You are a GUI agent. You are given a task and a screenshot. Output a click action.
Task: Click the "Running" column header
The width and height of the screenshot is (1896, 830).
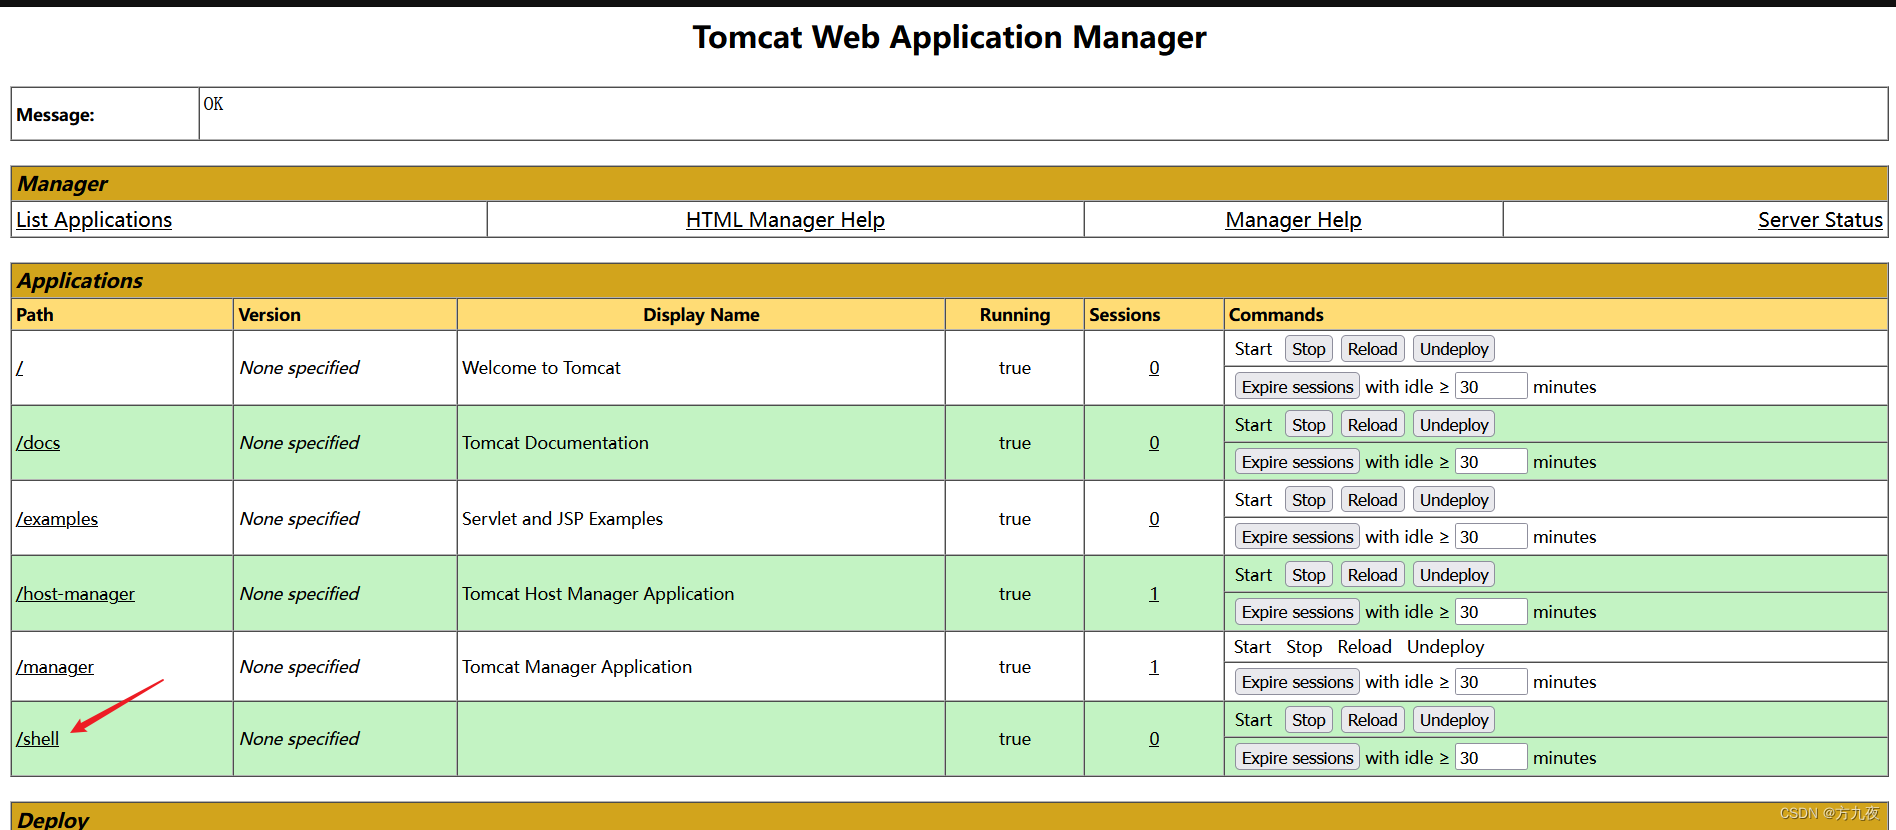pos(1015,315)
